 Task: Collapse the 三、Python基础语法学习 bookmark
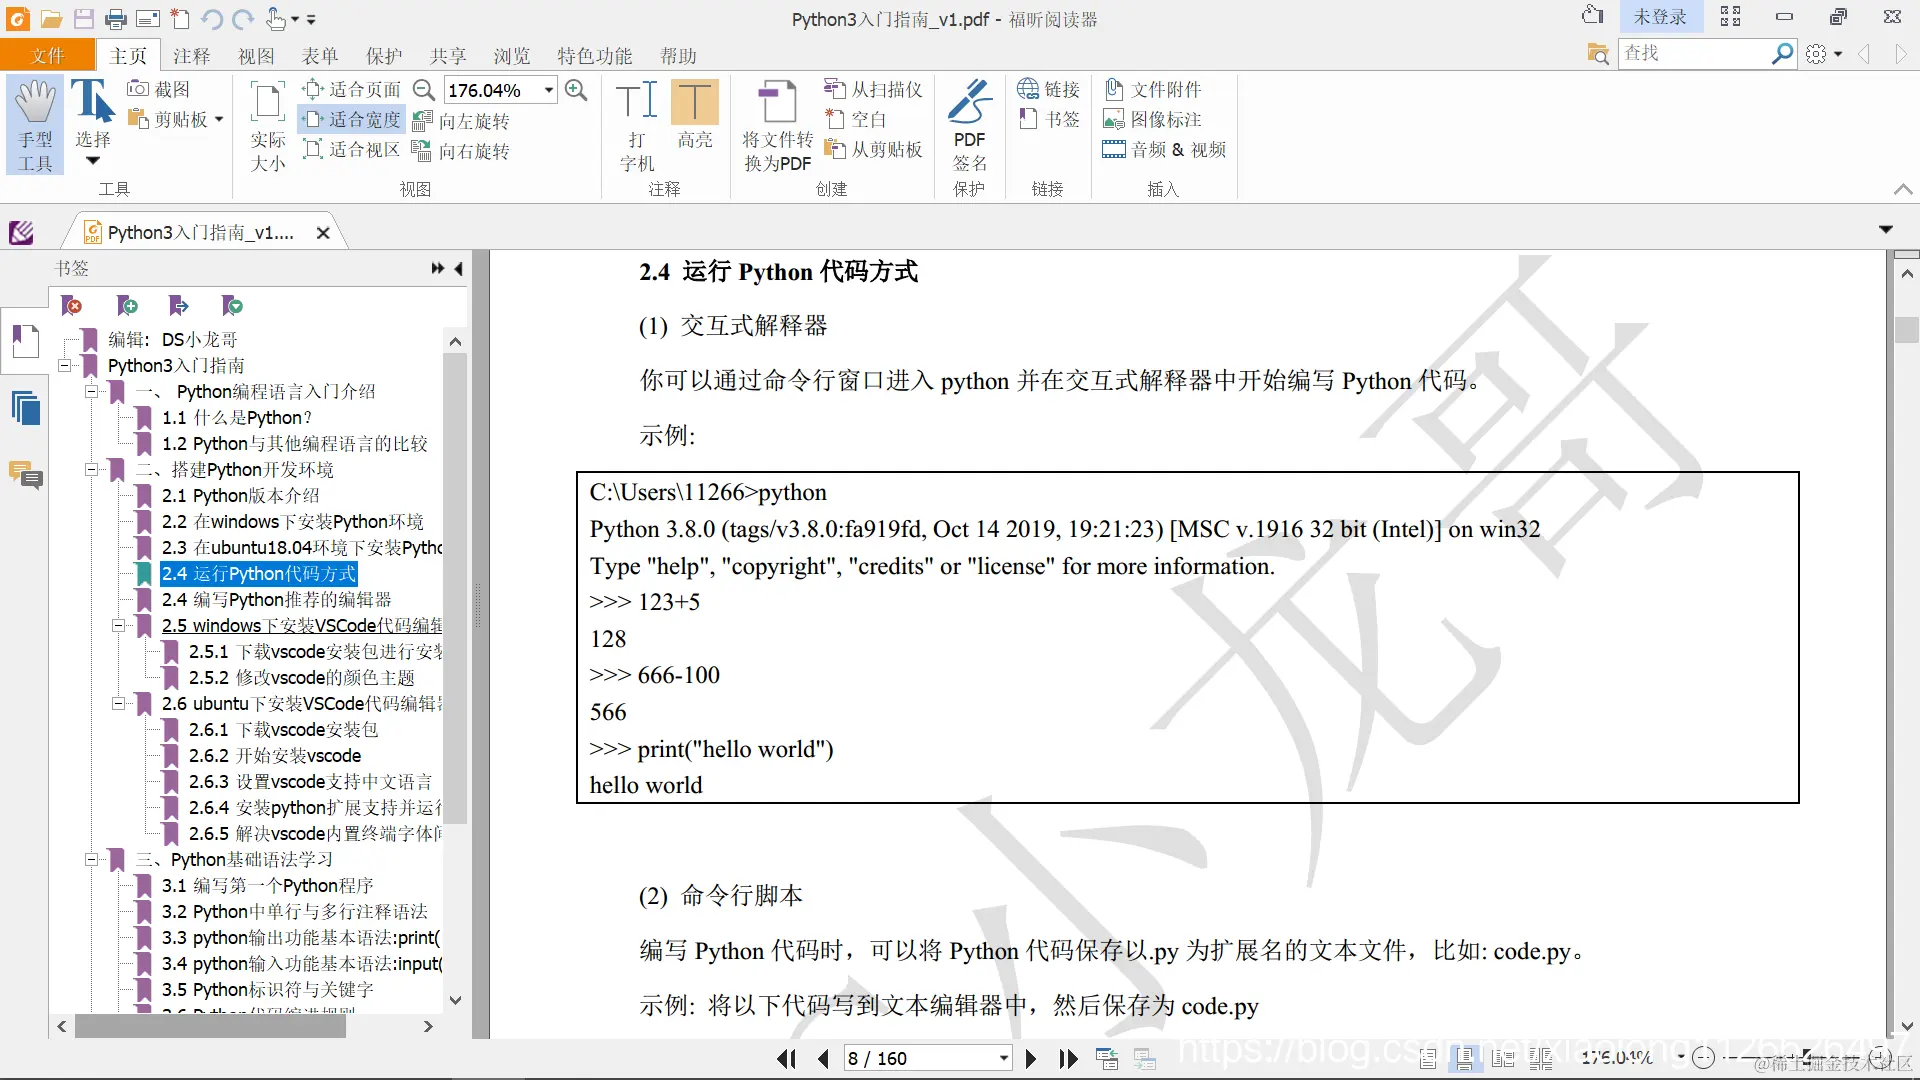(91, 860)
